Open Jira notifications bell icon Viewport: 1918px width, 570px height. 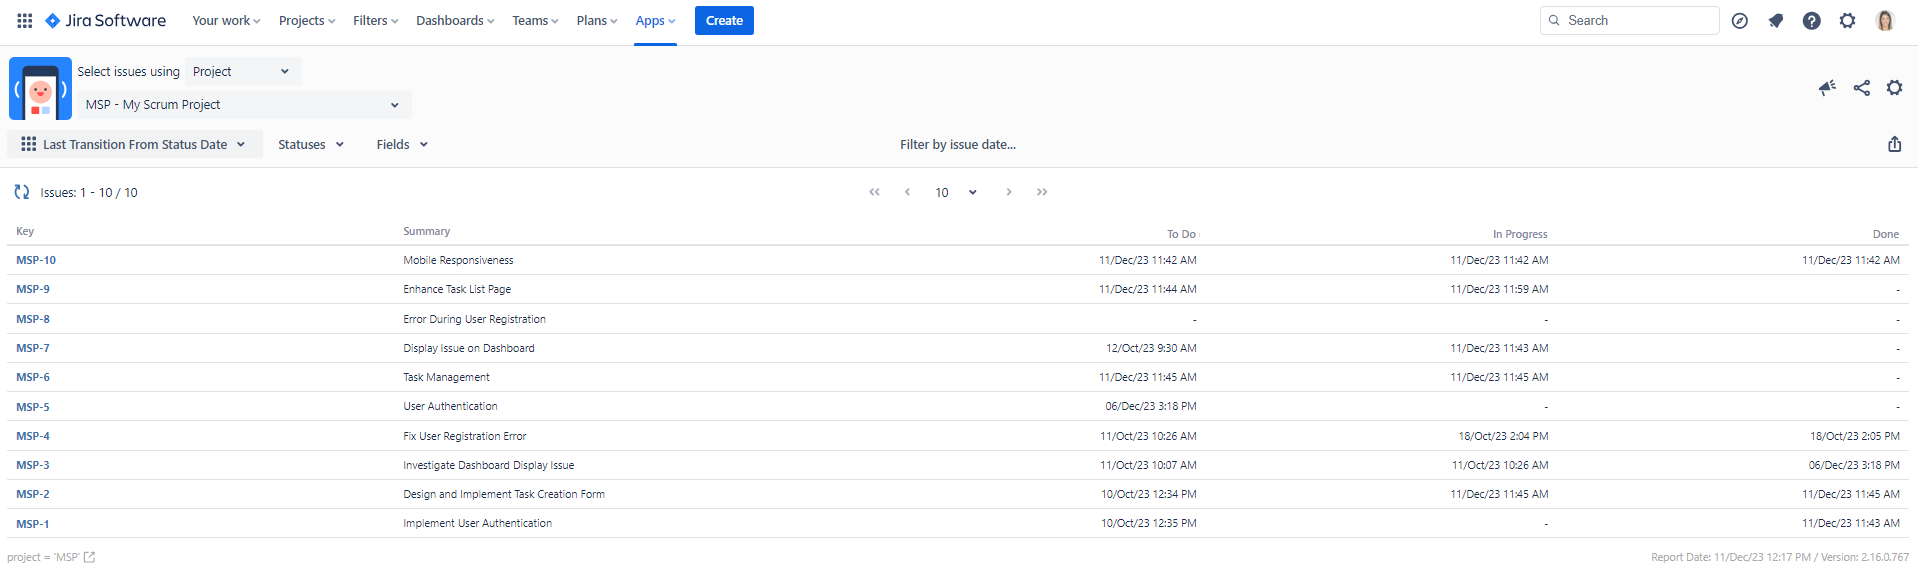1775,20
